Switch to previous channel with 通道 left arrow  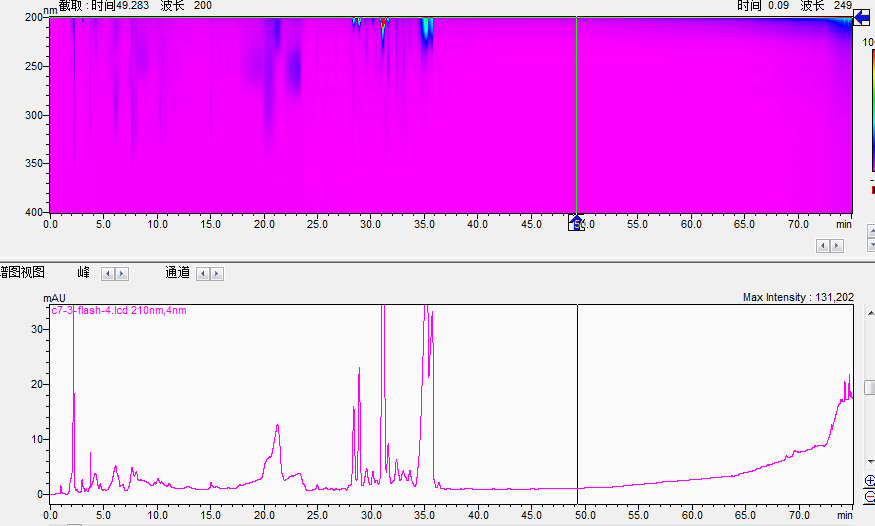coord(203,273)
